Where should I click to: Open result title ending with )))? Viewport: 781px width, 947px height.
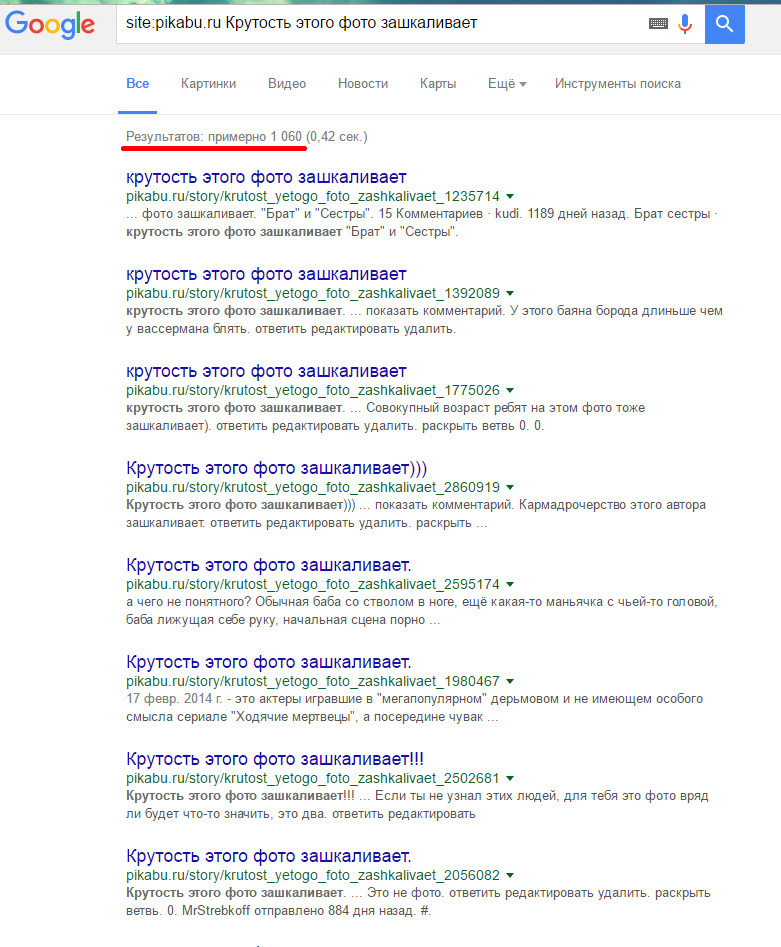pos(276,468)
